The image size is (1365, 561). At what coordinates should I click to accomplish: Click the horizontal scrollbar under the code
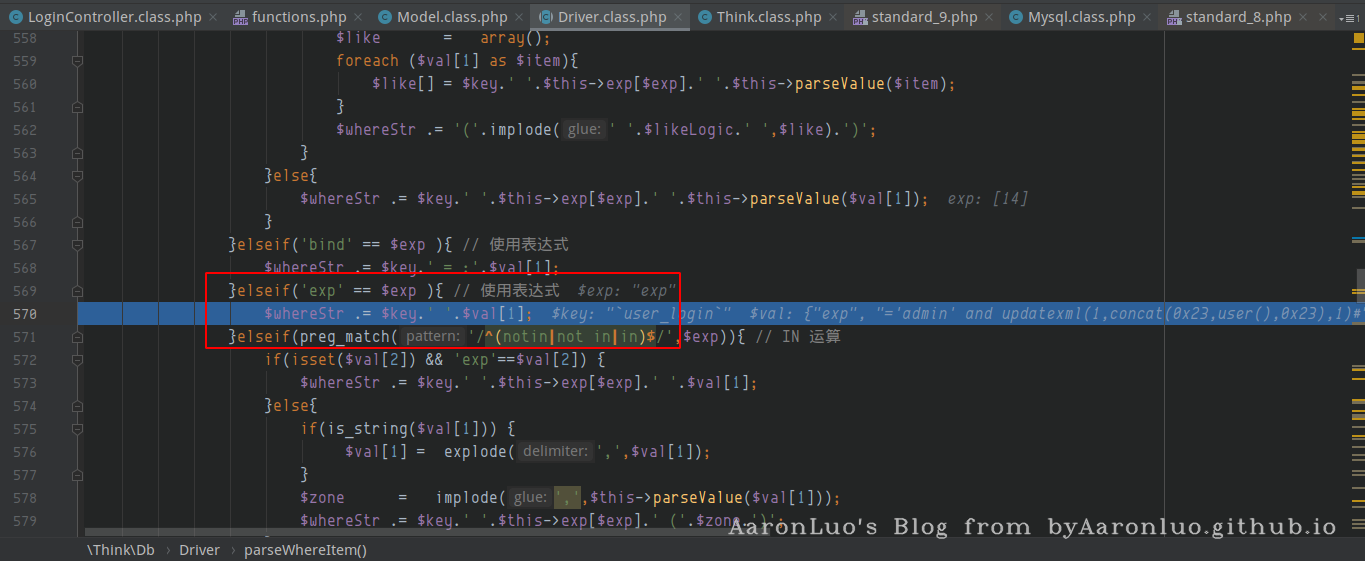400,532
